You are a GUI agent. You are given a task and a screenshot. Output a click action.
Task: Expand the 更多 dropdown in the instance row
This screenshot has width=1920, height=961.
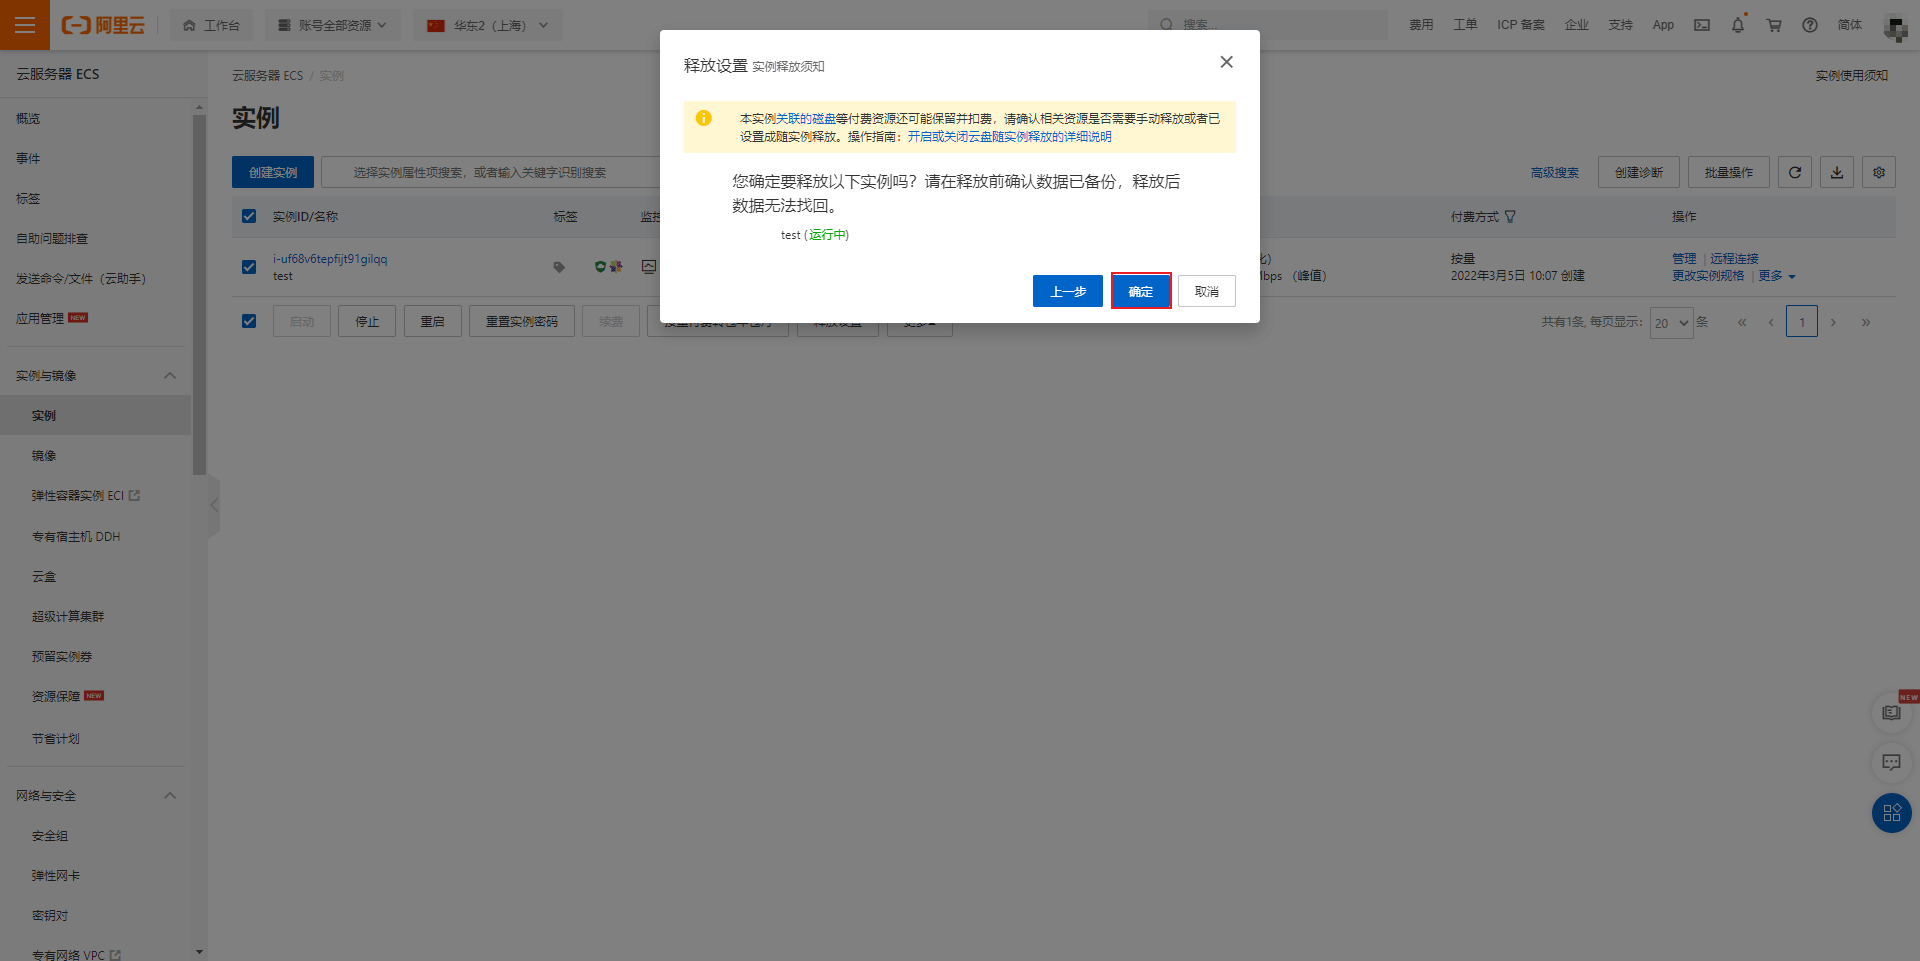coord(1777,276)
